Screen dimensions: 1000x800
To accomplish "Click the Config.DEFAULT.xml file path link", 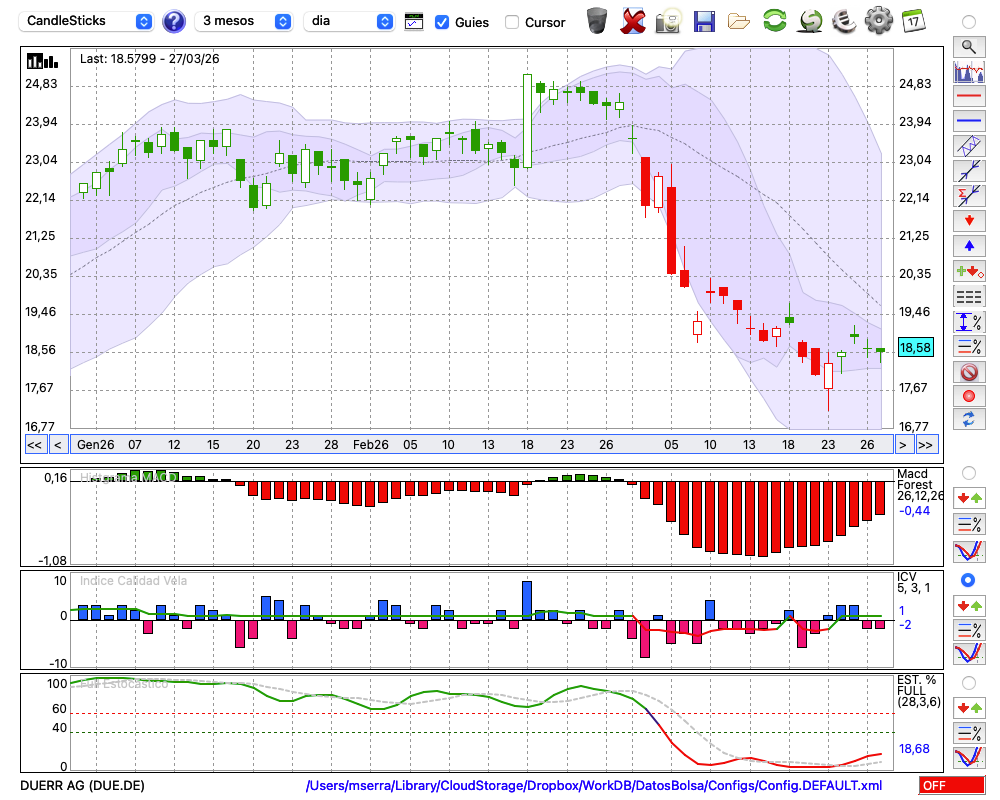I will (x=594, y=785).
